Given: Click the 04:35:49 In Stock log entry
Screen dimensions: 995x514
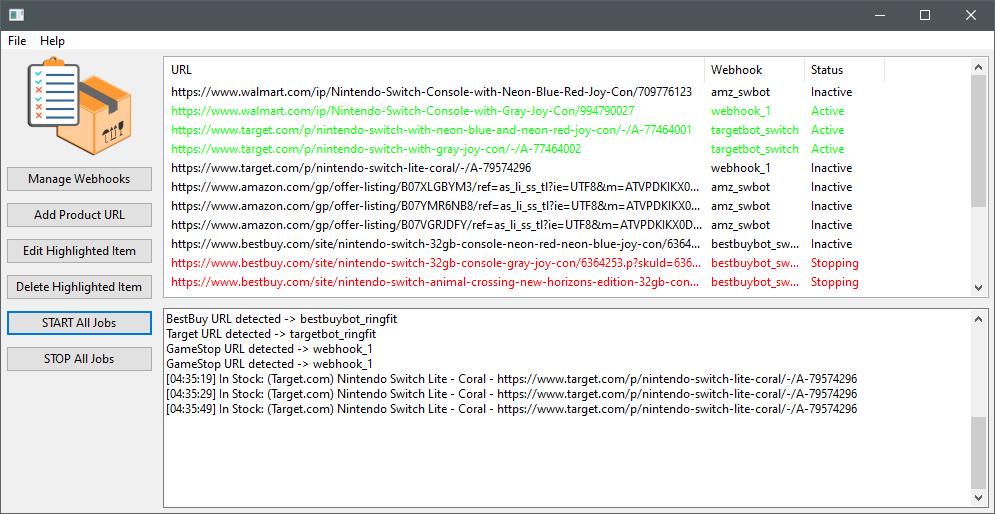Looking at the screenshot, I should click(511, 410).
